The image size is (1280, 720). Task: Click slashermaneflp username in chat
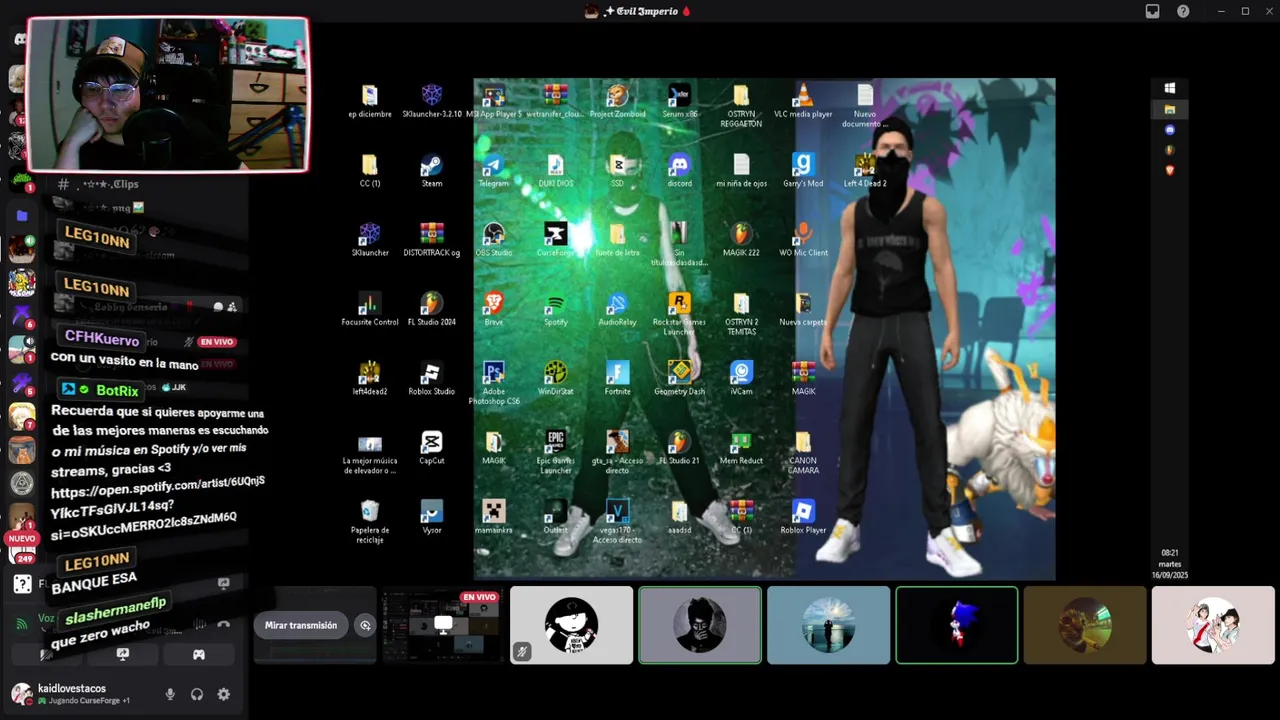[115, 610]
